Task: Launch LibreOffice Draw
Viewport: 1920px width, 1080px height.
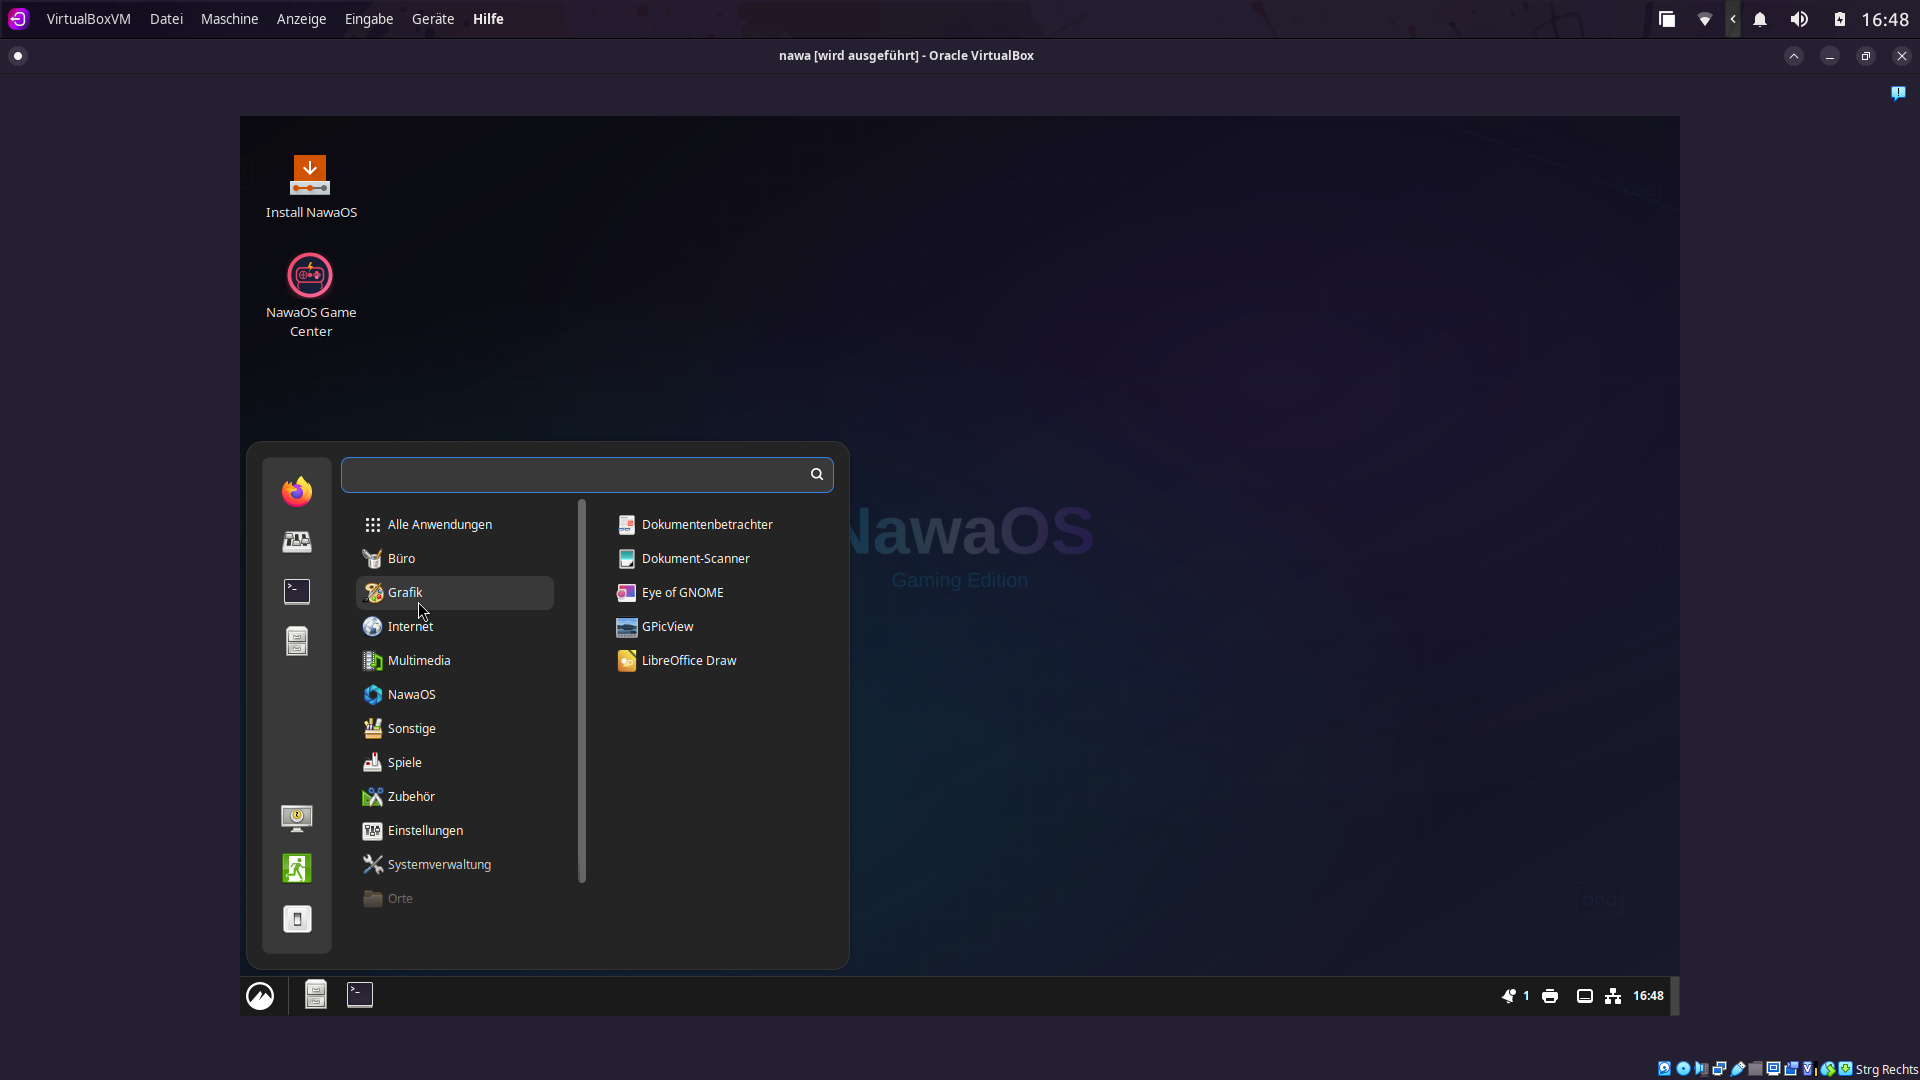Action: (x=688, y=660)
